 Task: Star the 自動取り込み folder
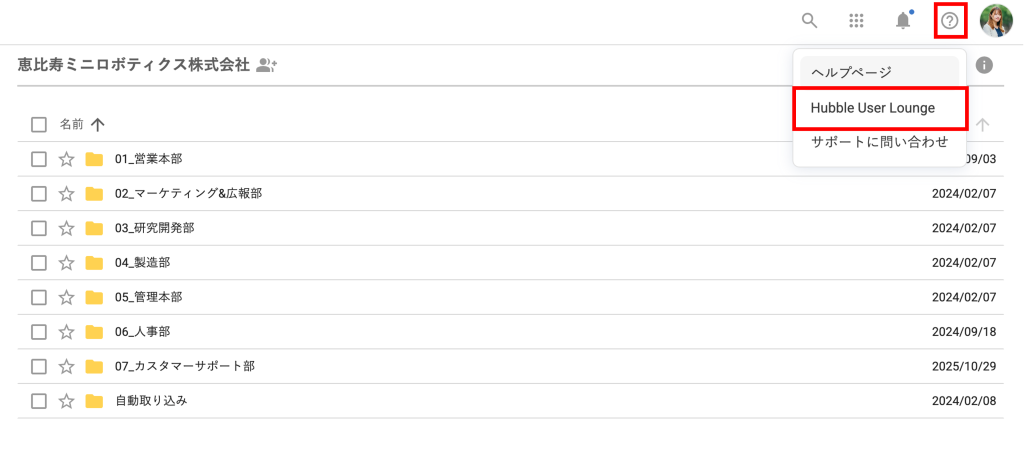coord(67,401)
